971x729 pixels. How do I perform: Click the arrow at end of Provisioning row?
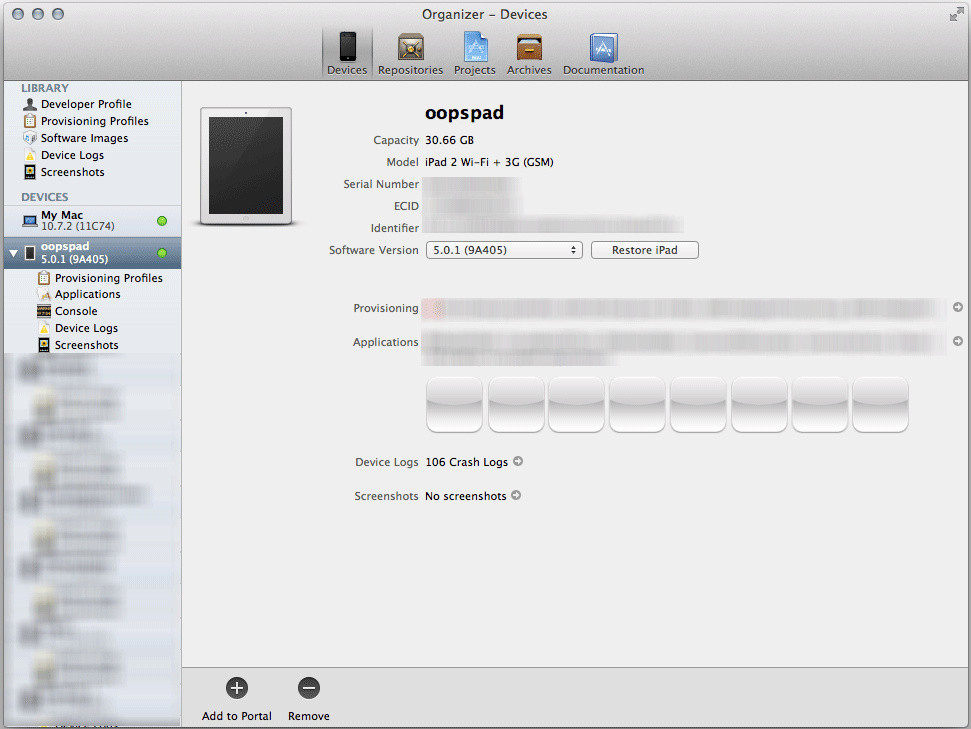click(957, 307)
